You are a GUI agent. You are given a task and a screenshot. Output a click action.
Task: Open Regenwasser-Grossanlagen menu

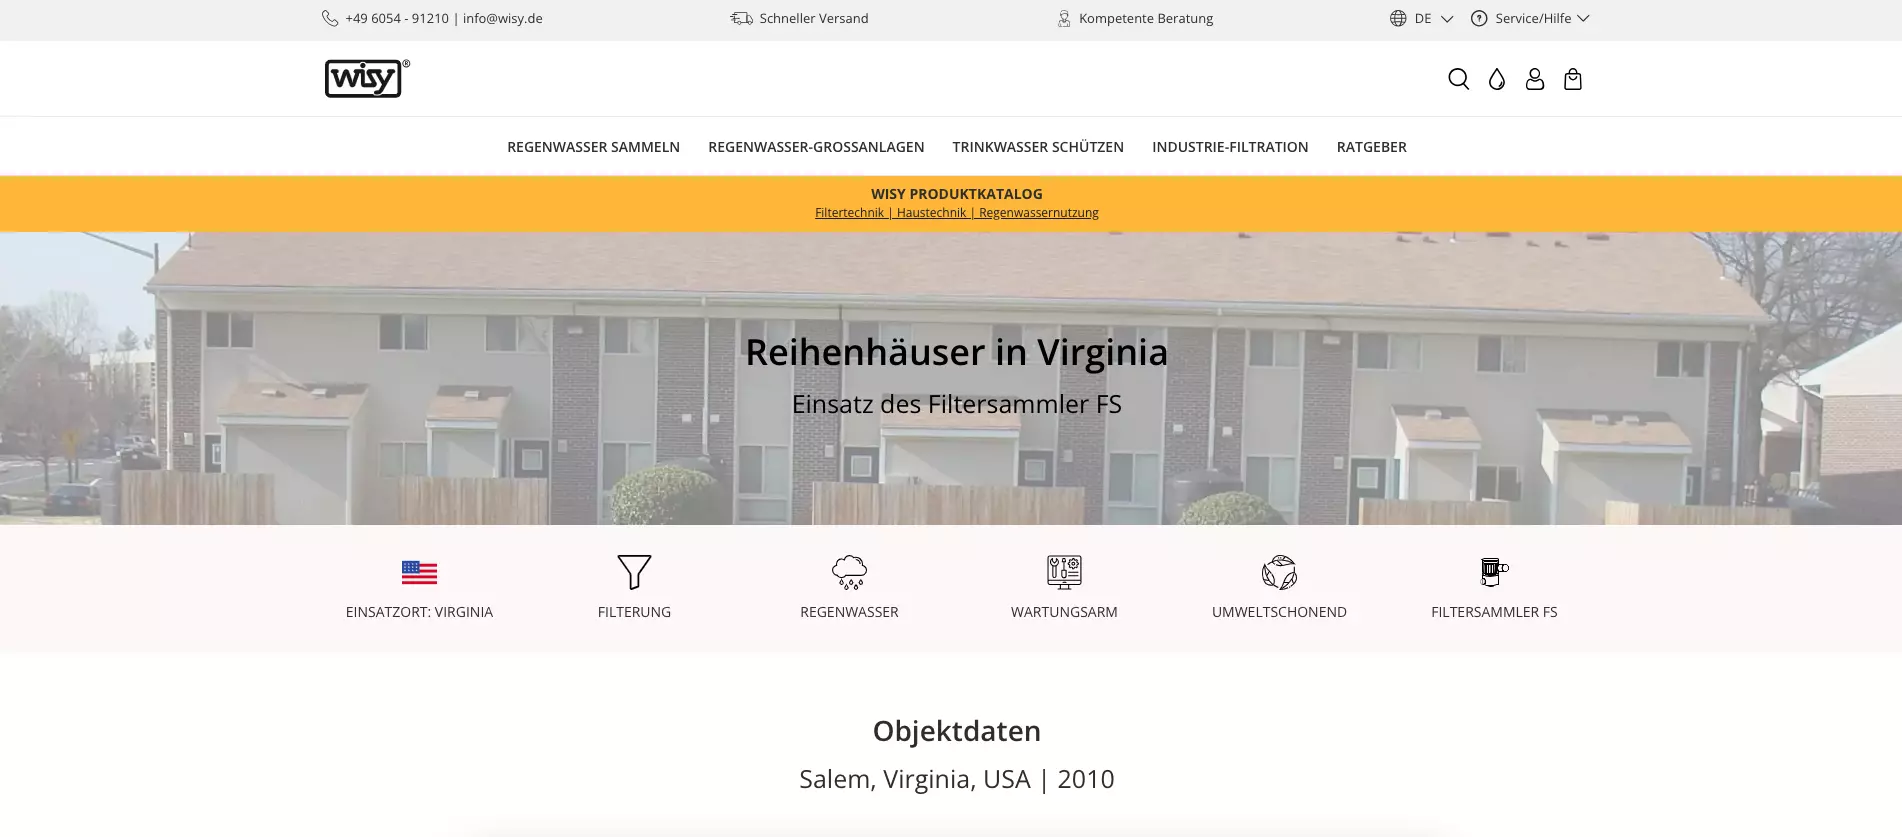click(816, 147)
